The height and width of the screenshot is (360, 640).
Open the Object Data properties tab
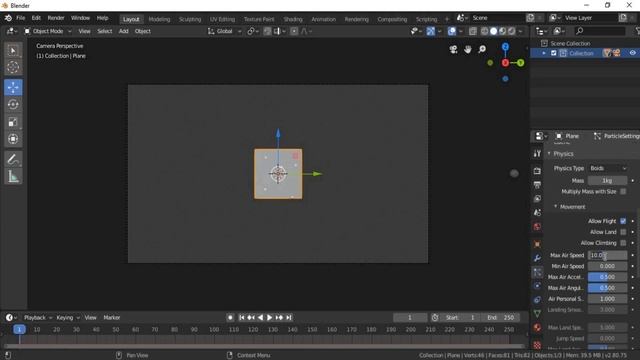pos(537,313)
